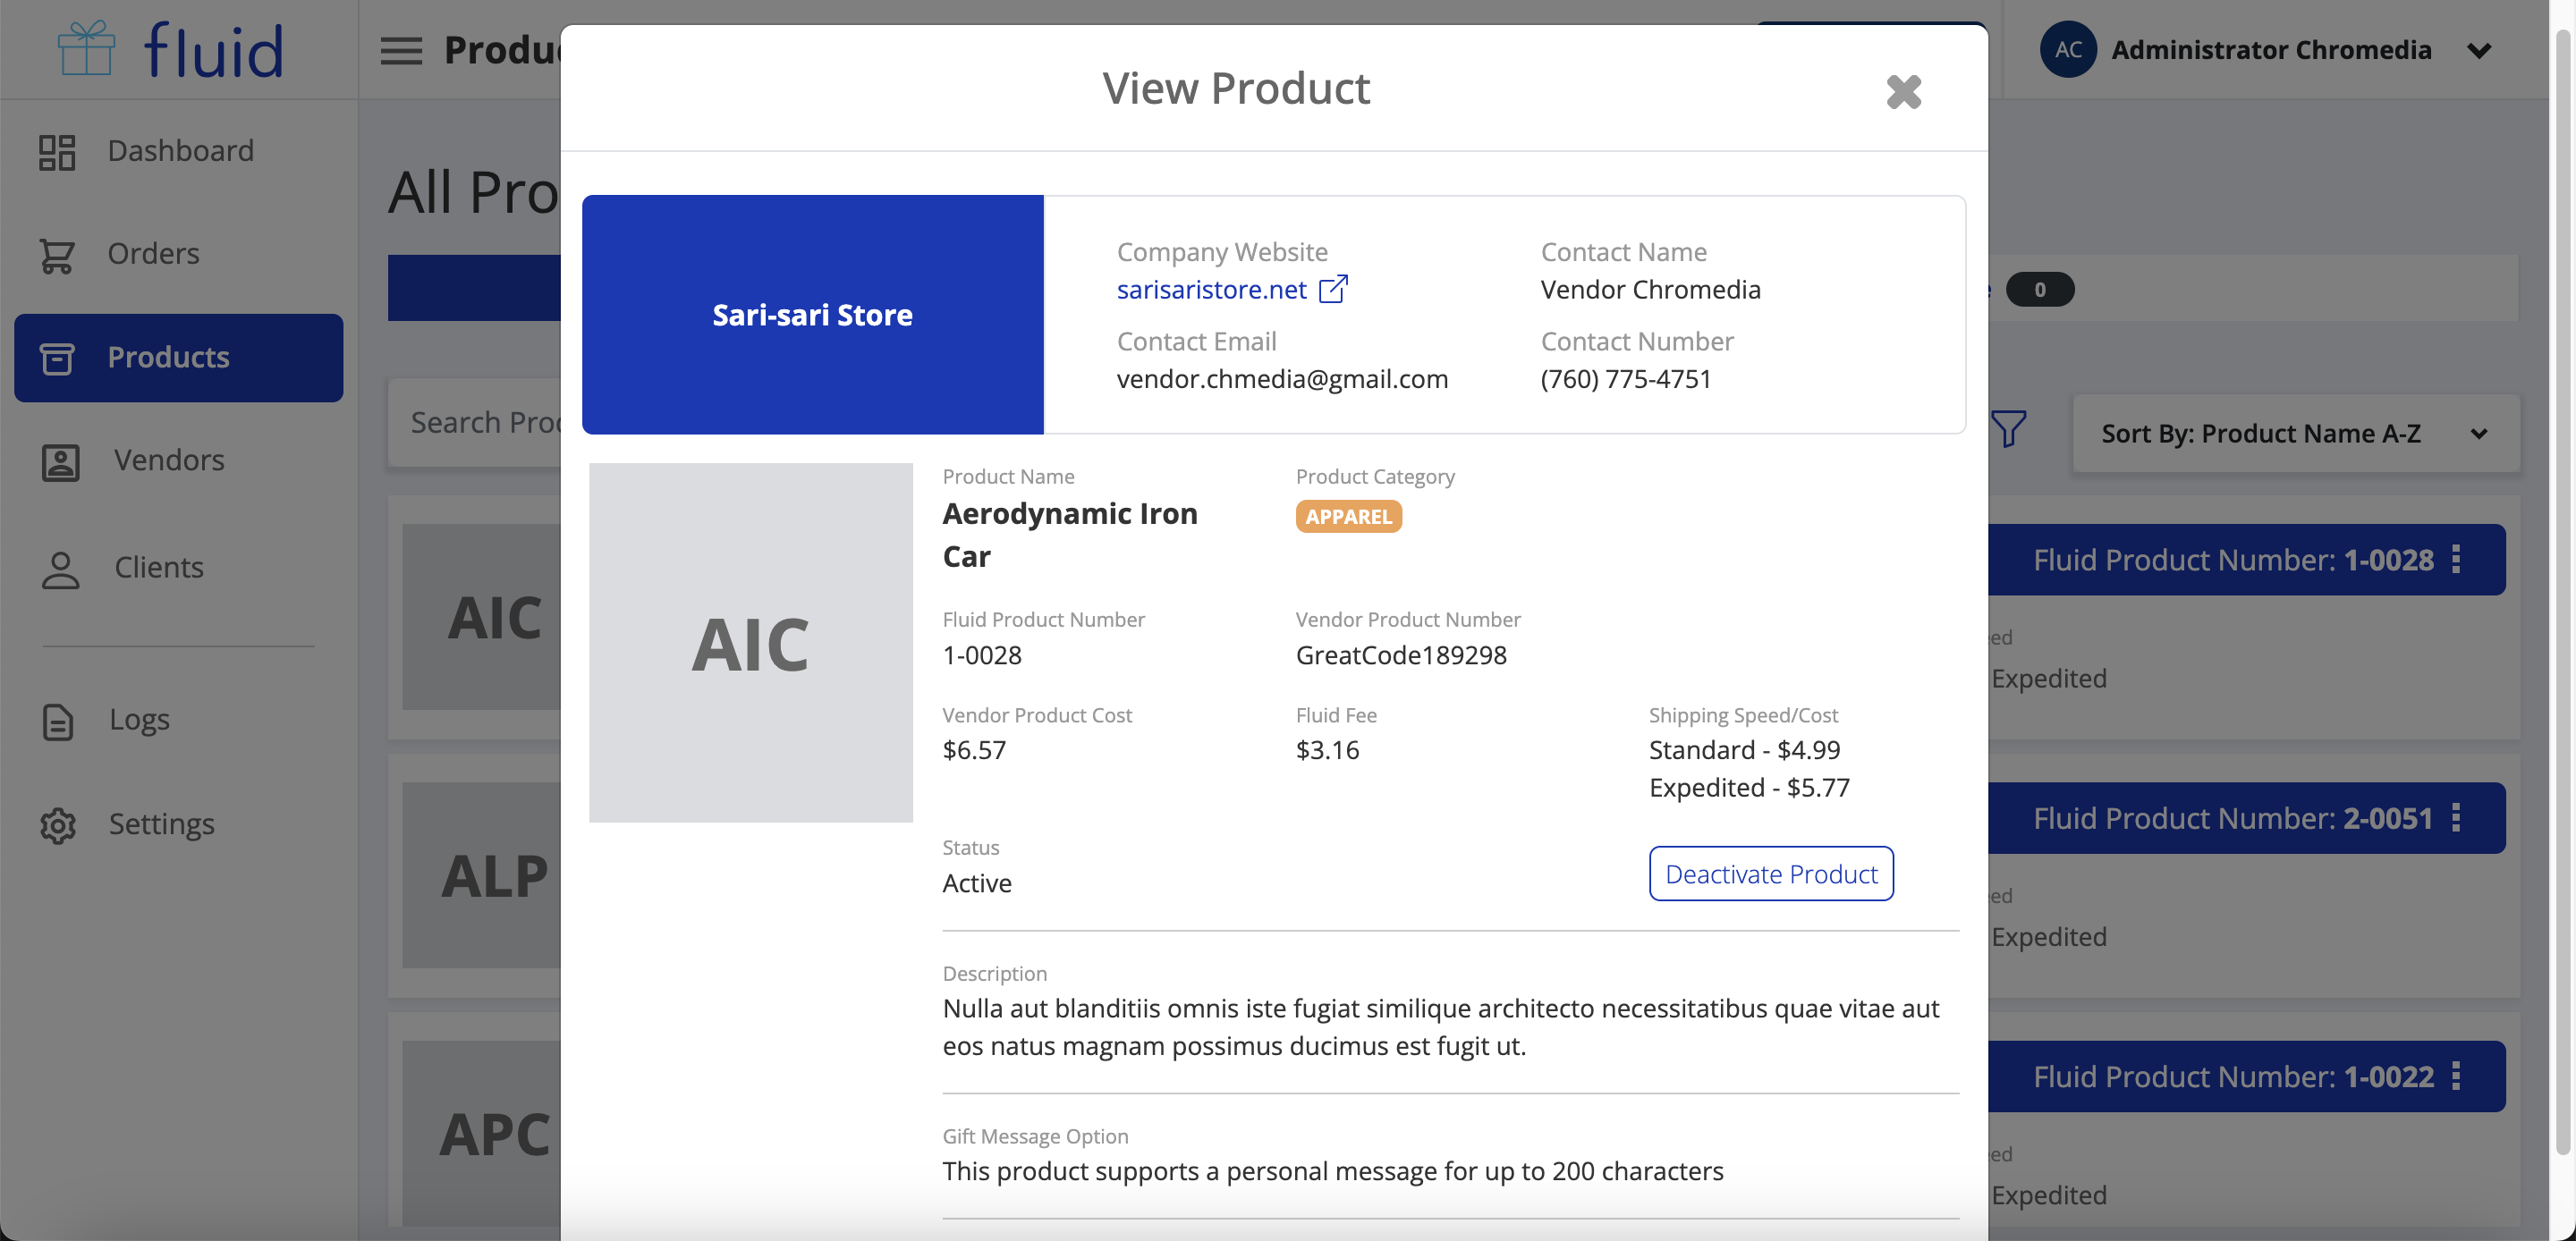Close the View Product dialog
Screen dimensions: 2576x1241
pos(1903,92)
